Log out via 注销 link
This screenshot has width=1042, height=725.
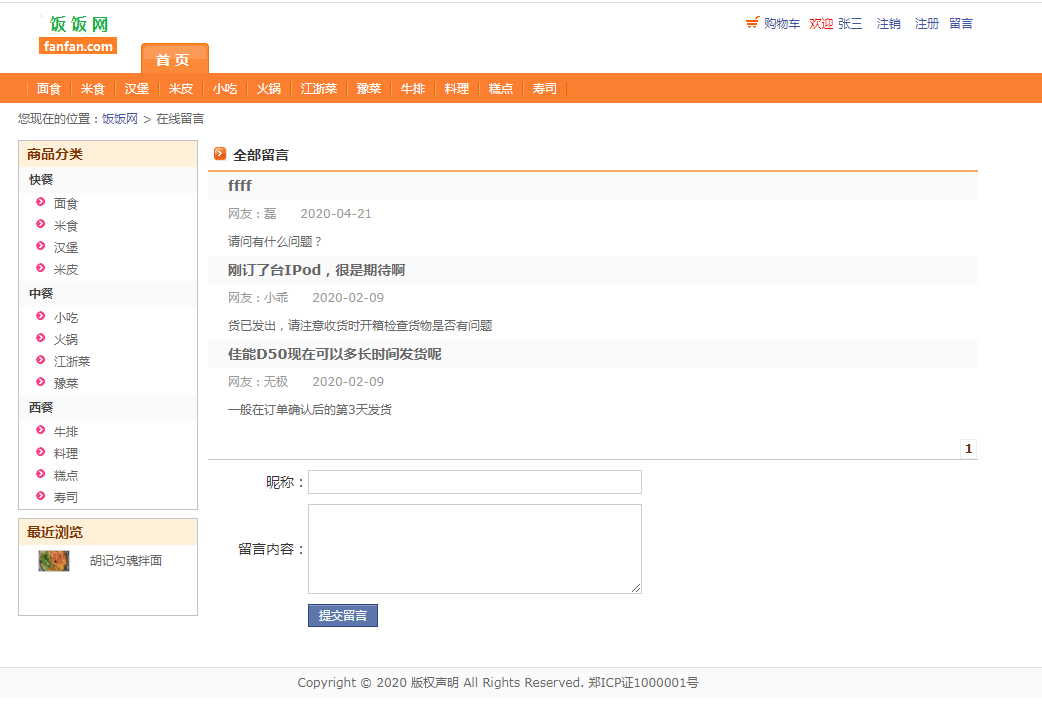[888, 24]
